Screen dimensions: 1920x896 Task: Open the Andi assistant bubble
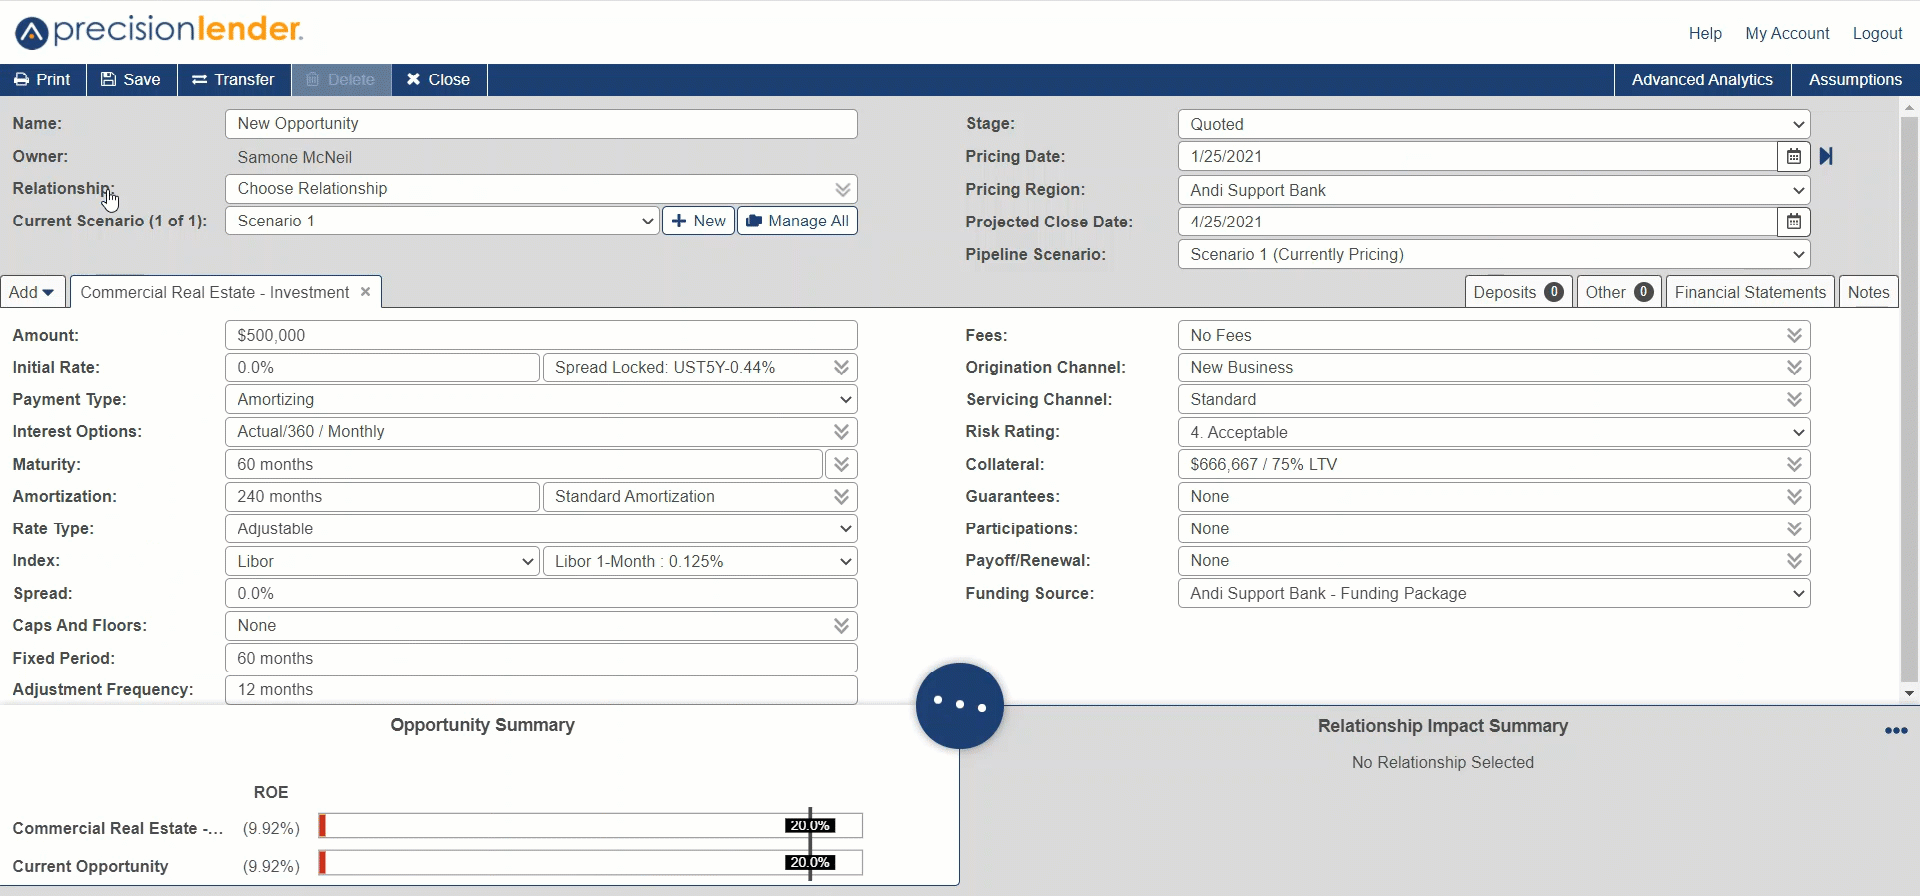tap(960, 705)
